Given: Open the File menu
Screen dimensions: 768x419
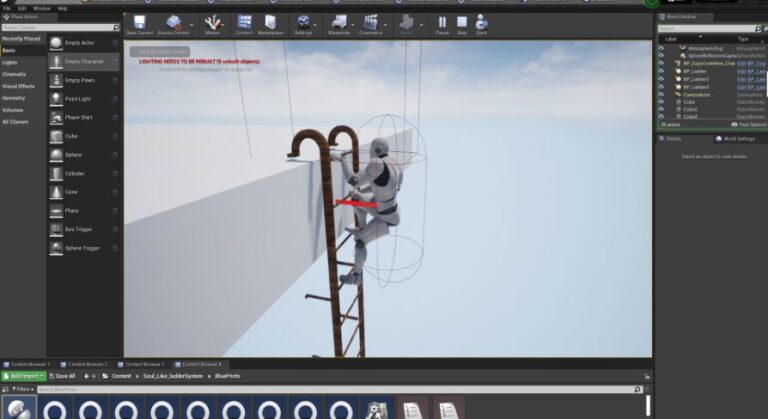Looking at the screenshot, I should 6,8.
